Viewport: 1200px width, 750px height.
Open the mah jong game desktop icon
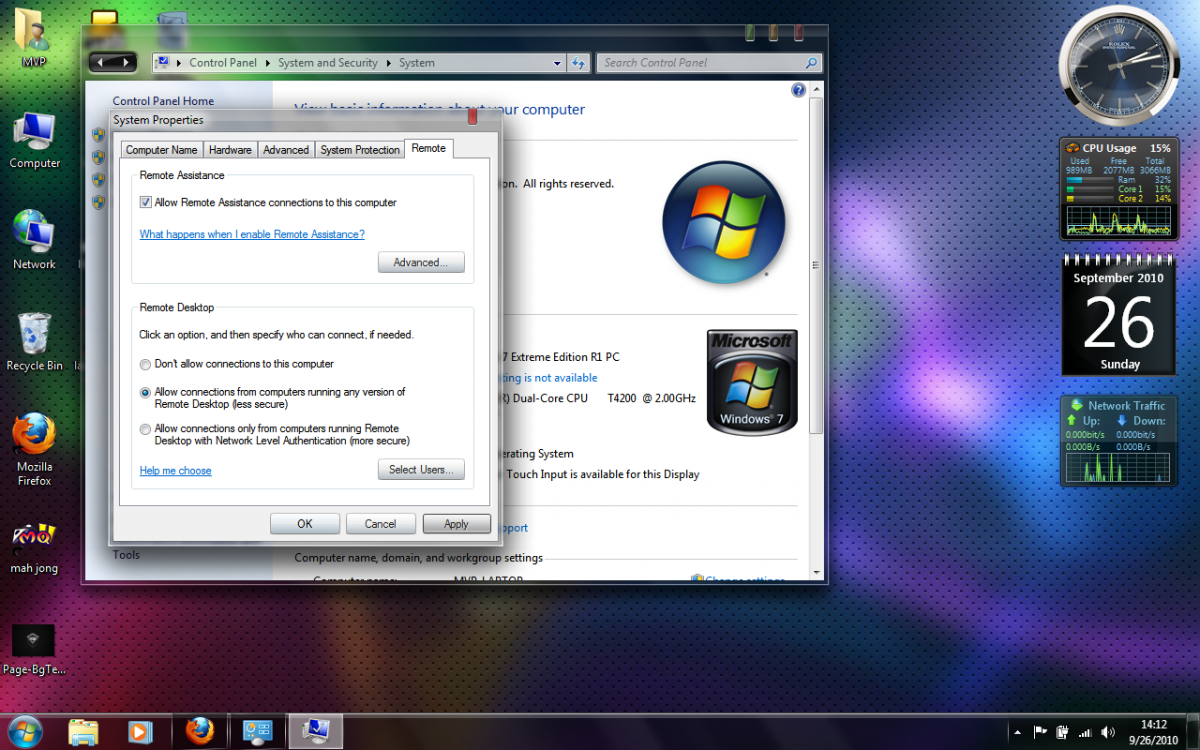(x=34, y=548)
